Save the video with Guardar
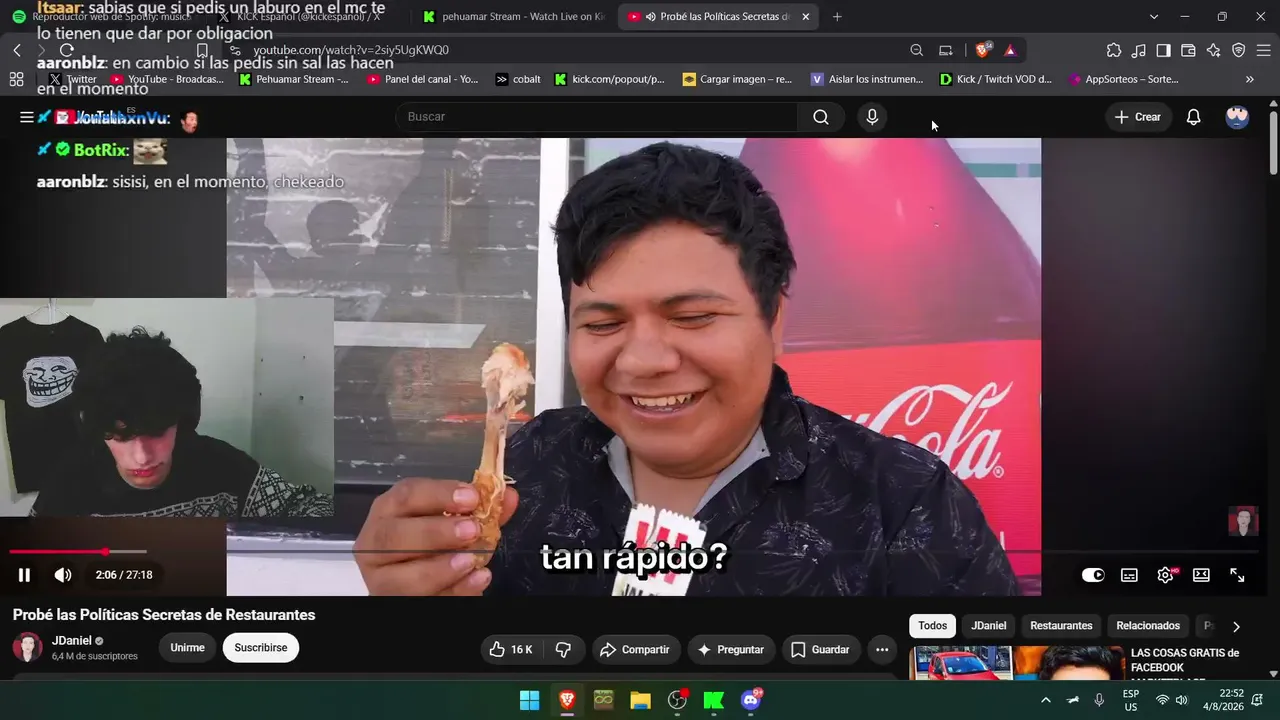 point(820,650)
